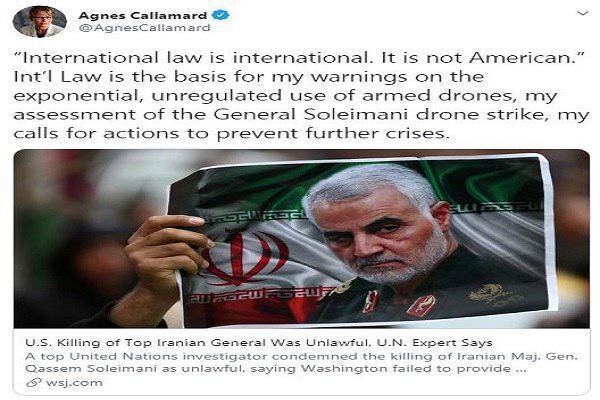Screen dimensions: 600x400
Task: Open Agnes Callamard's profile picture
Action: click(x=39, y=21)
